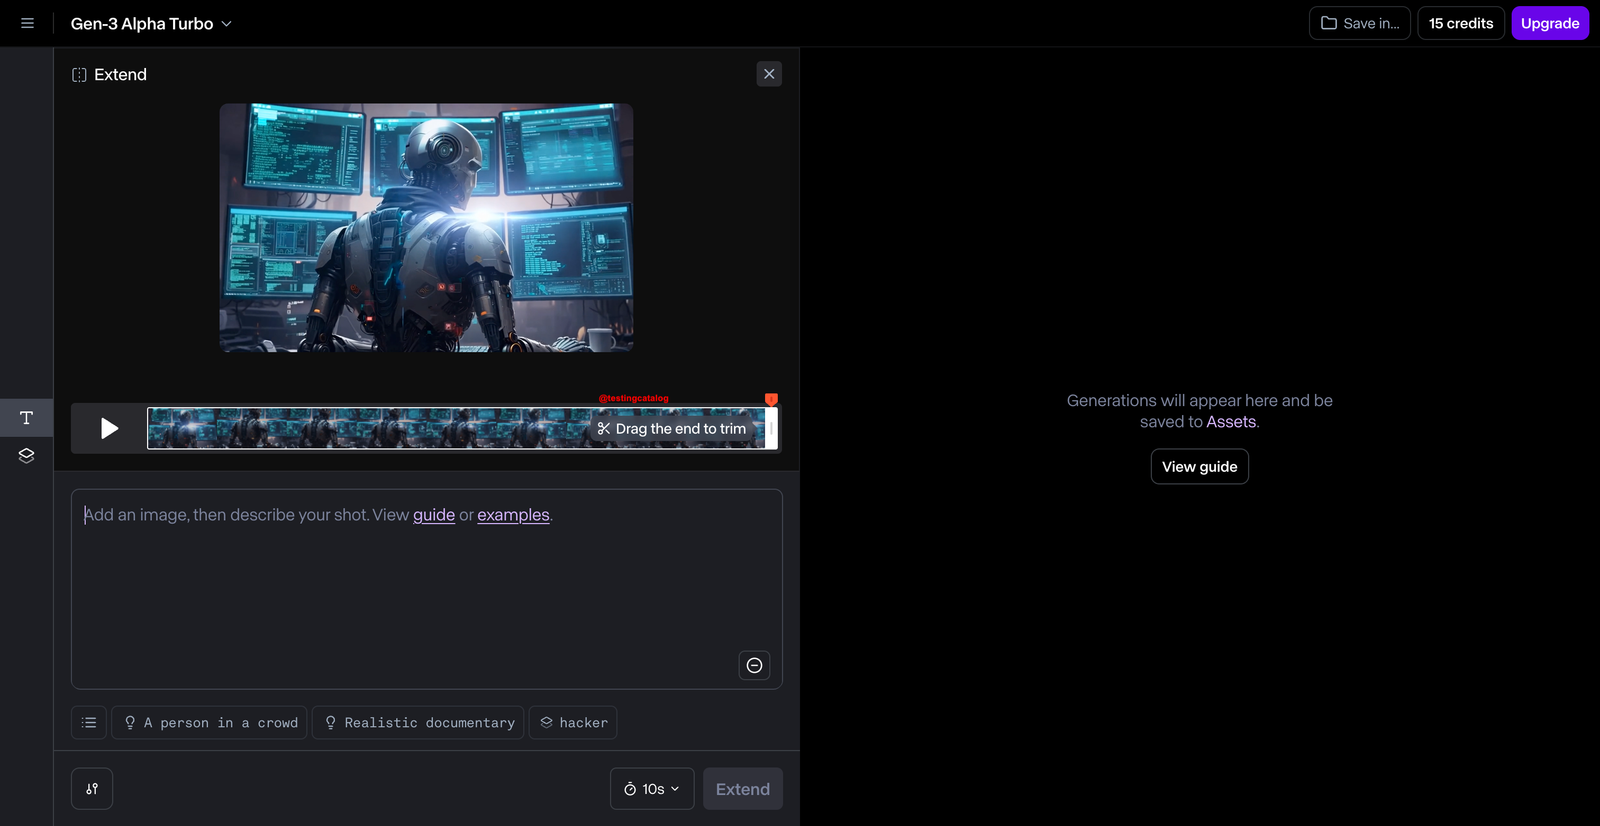1600x826 pixels.
Task: Click the Upgrade button
Action: point(1550,23)
